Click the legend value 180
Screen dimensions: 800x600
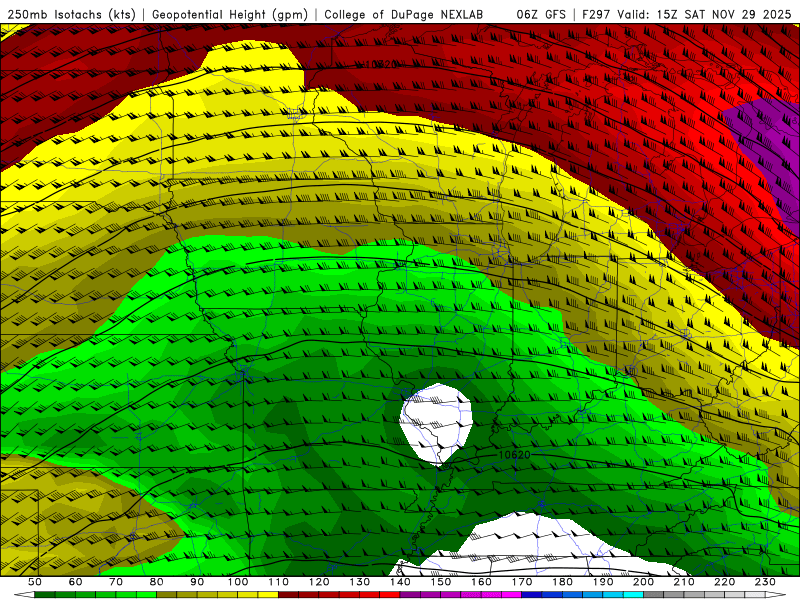coord(562,582)
